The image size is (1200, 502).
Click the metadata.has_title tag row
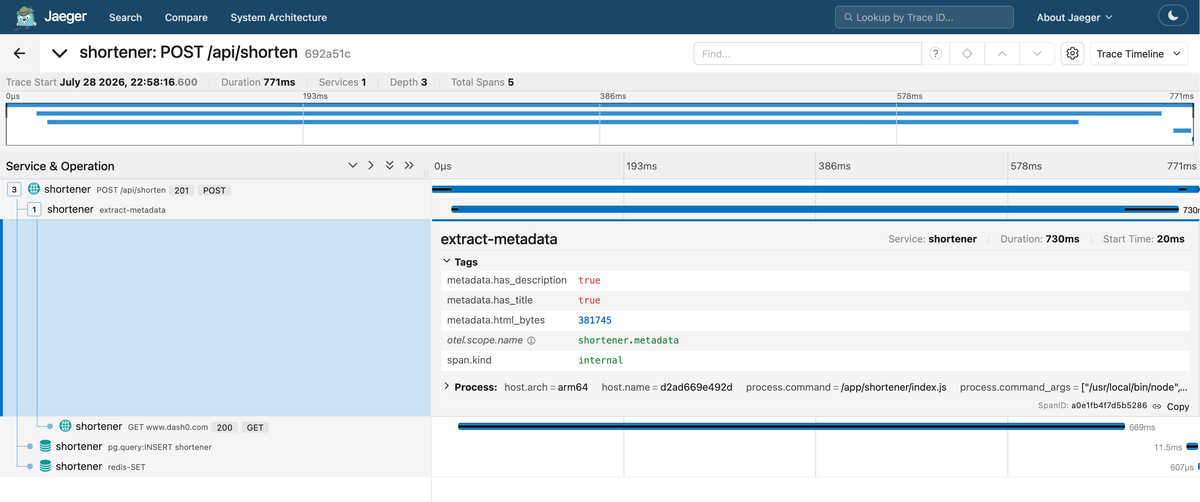(x=815, y=300)
